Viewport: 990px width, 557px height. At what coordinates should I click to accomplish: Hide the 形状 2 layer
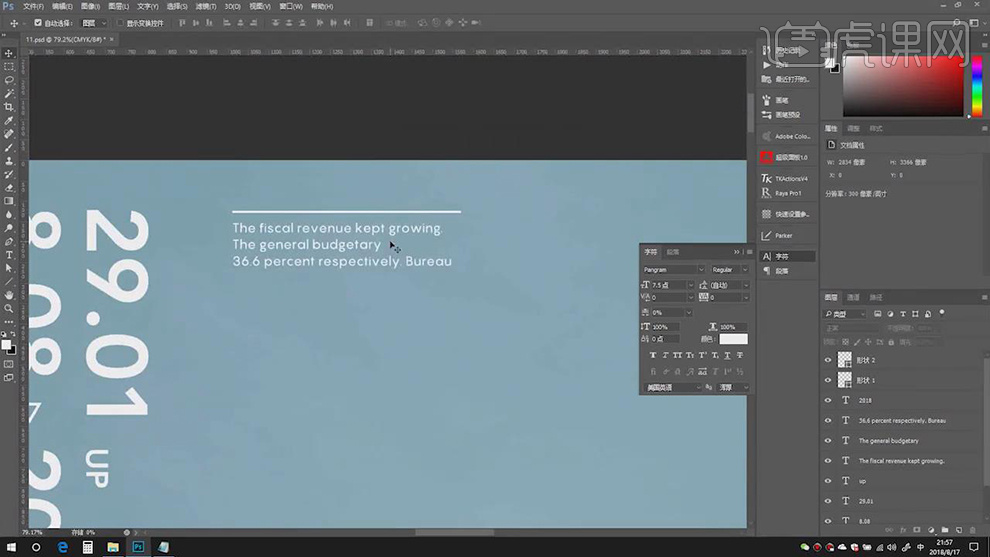[x=828, y=360]
